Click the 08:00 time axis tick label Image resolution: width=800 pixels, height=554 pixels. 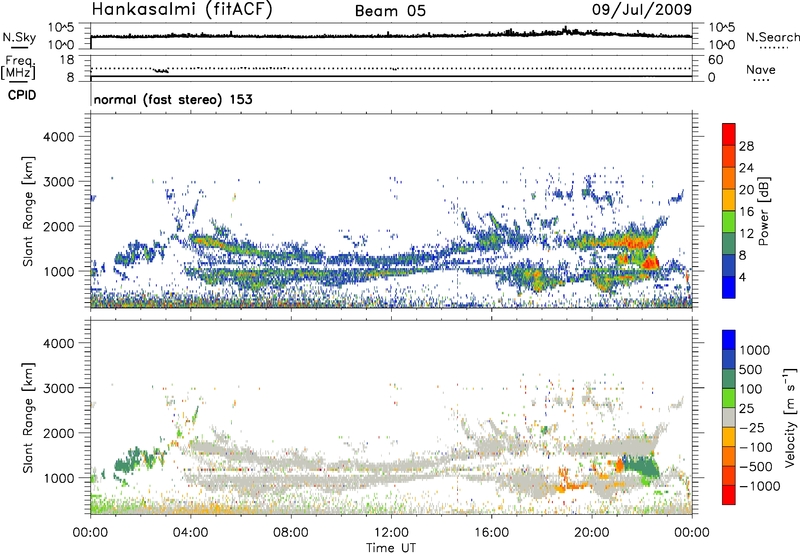click(x=291, y=533)
